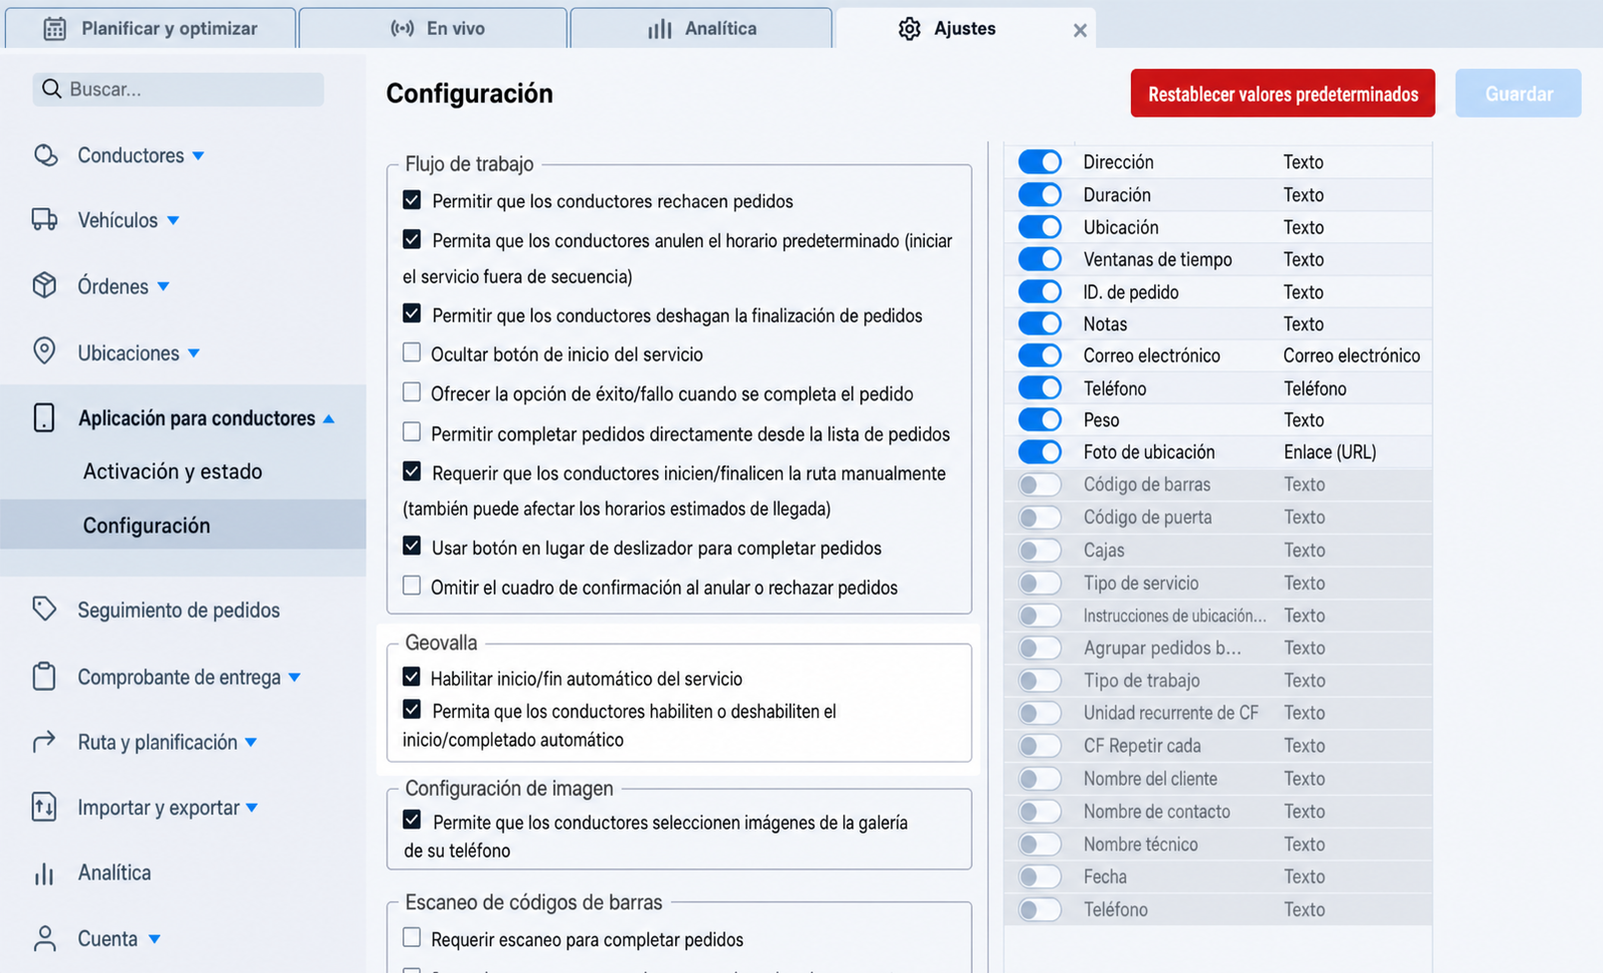Click the Buscar search field
The image size is (1603, 973).
tap(178, 89)
